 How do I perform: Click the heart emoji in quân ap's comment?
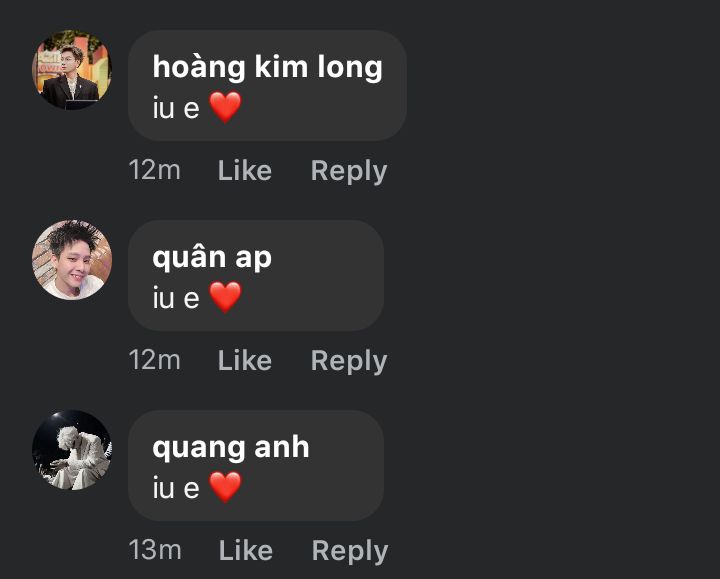tap(225, 298)
